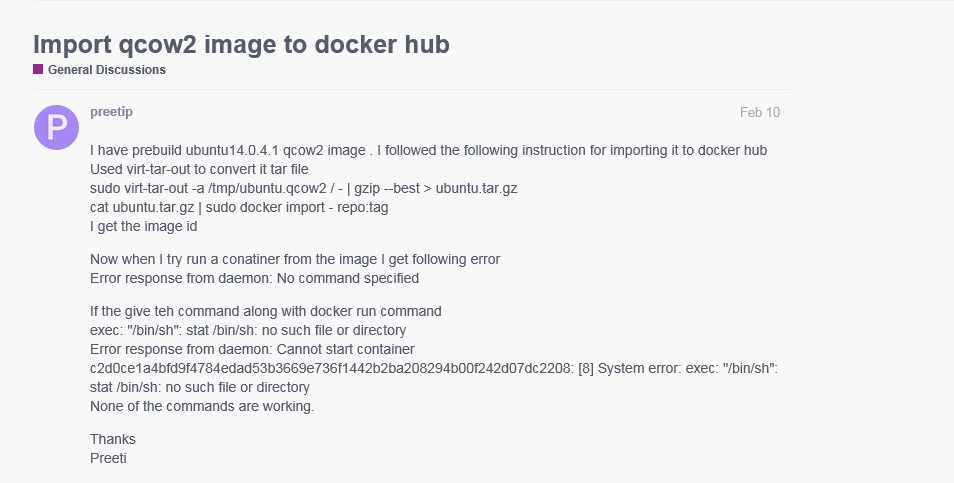Click the 'I get the image id' text
Screen dimensions: 954x483
(143, 226)
